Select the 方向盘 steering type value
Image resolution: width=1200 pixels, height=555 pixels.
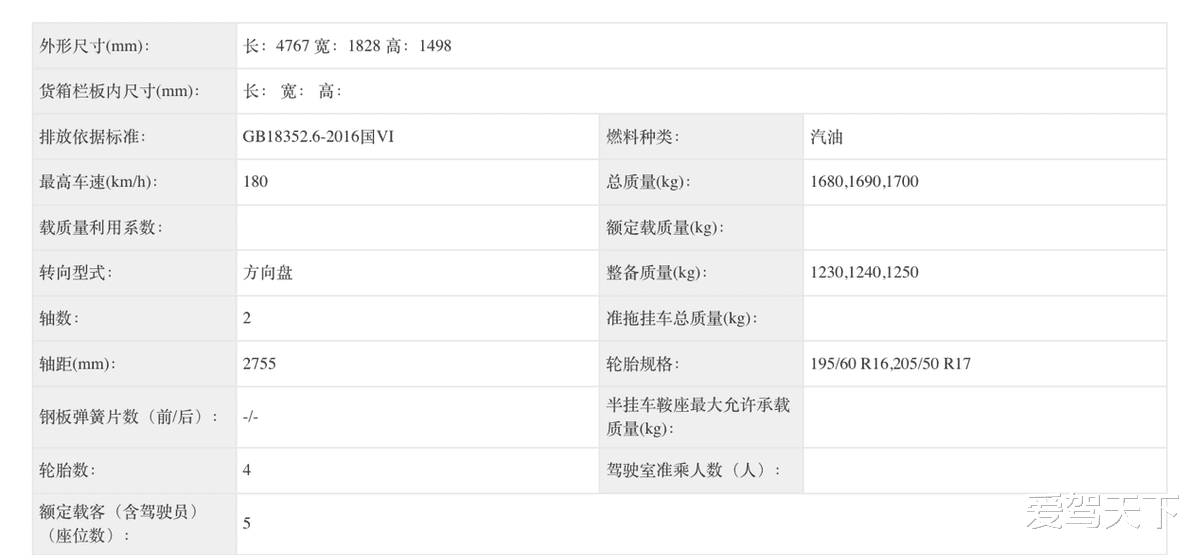click(267, 273)
